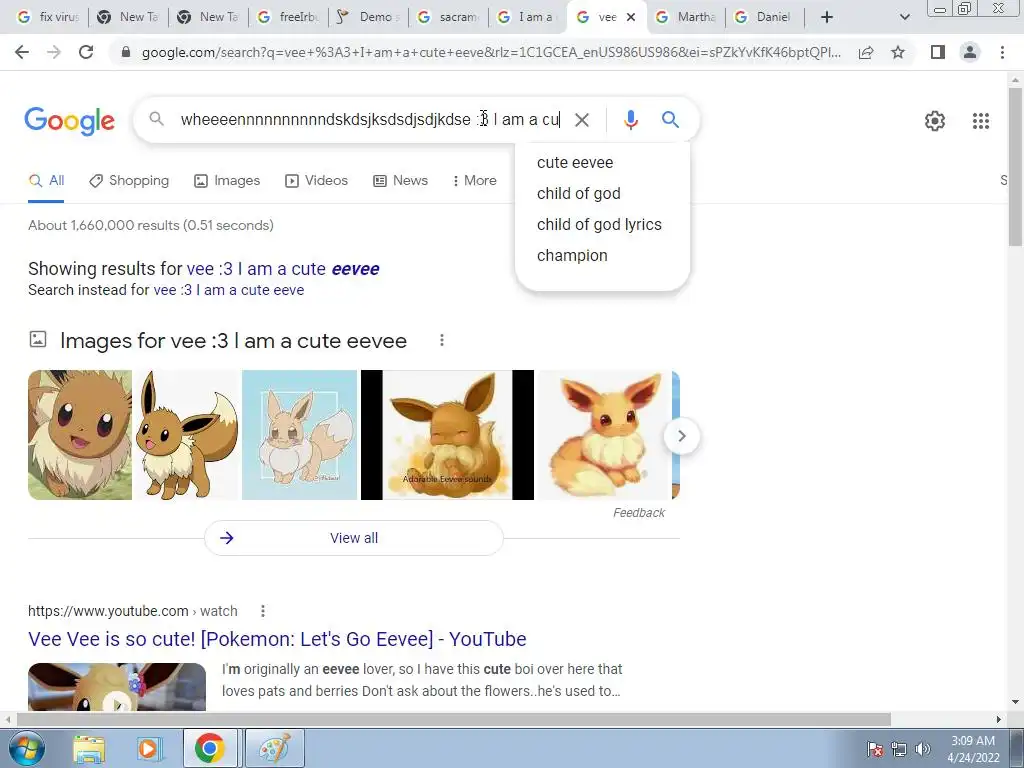This screenshot has height=768, width=1024.
Task: Click the Google logo
Action: pyautogui.click(x=69, y=121)
